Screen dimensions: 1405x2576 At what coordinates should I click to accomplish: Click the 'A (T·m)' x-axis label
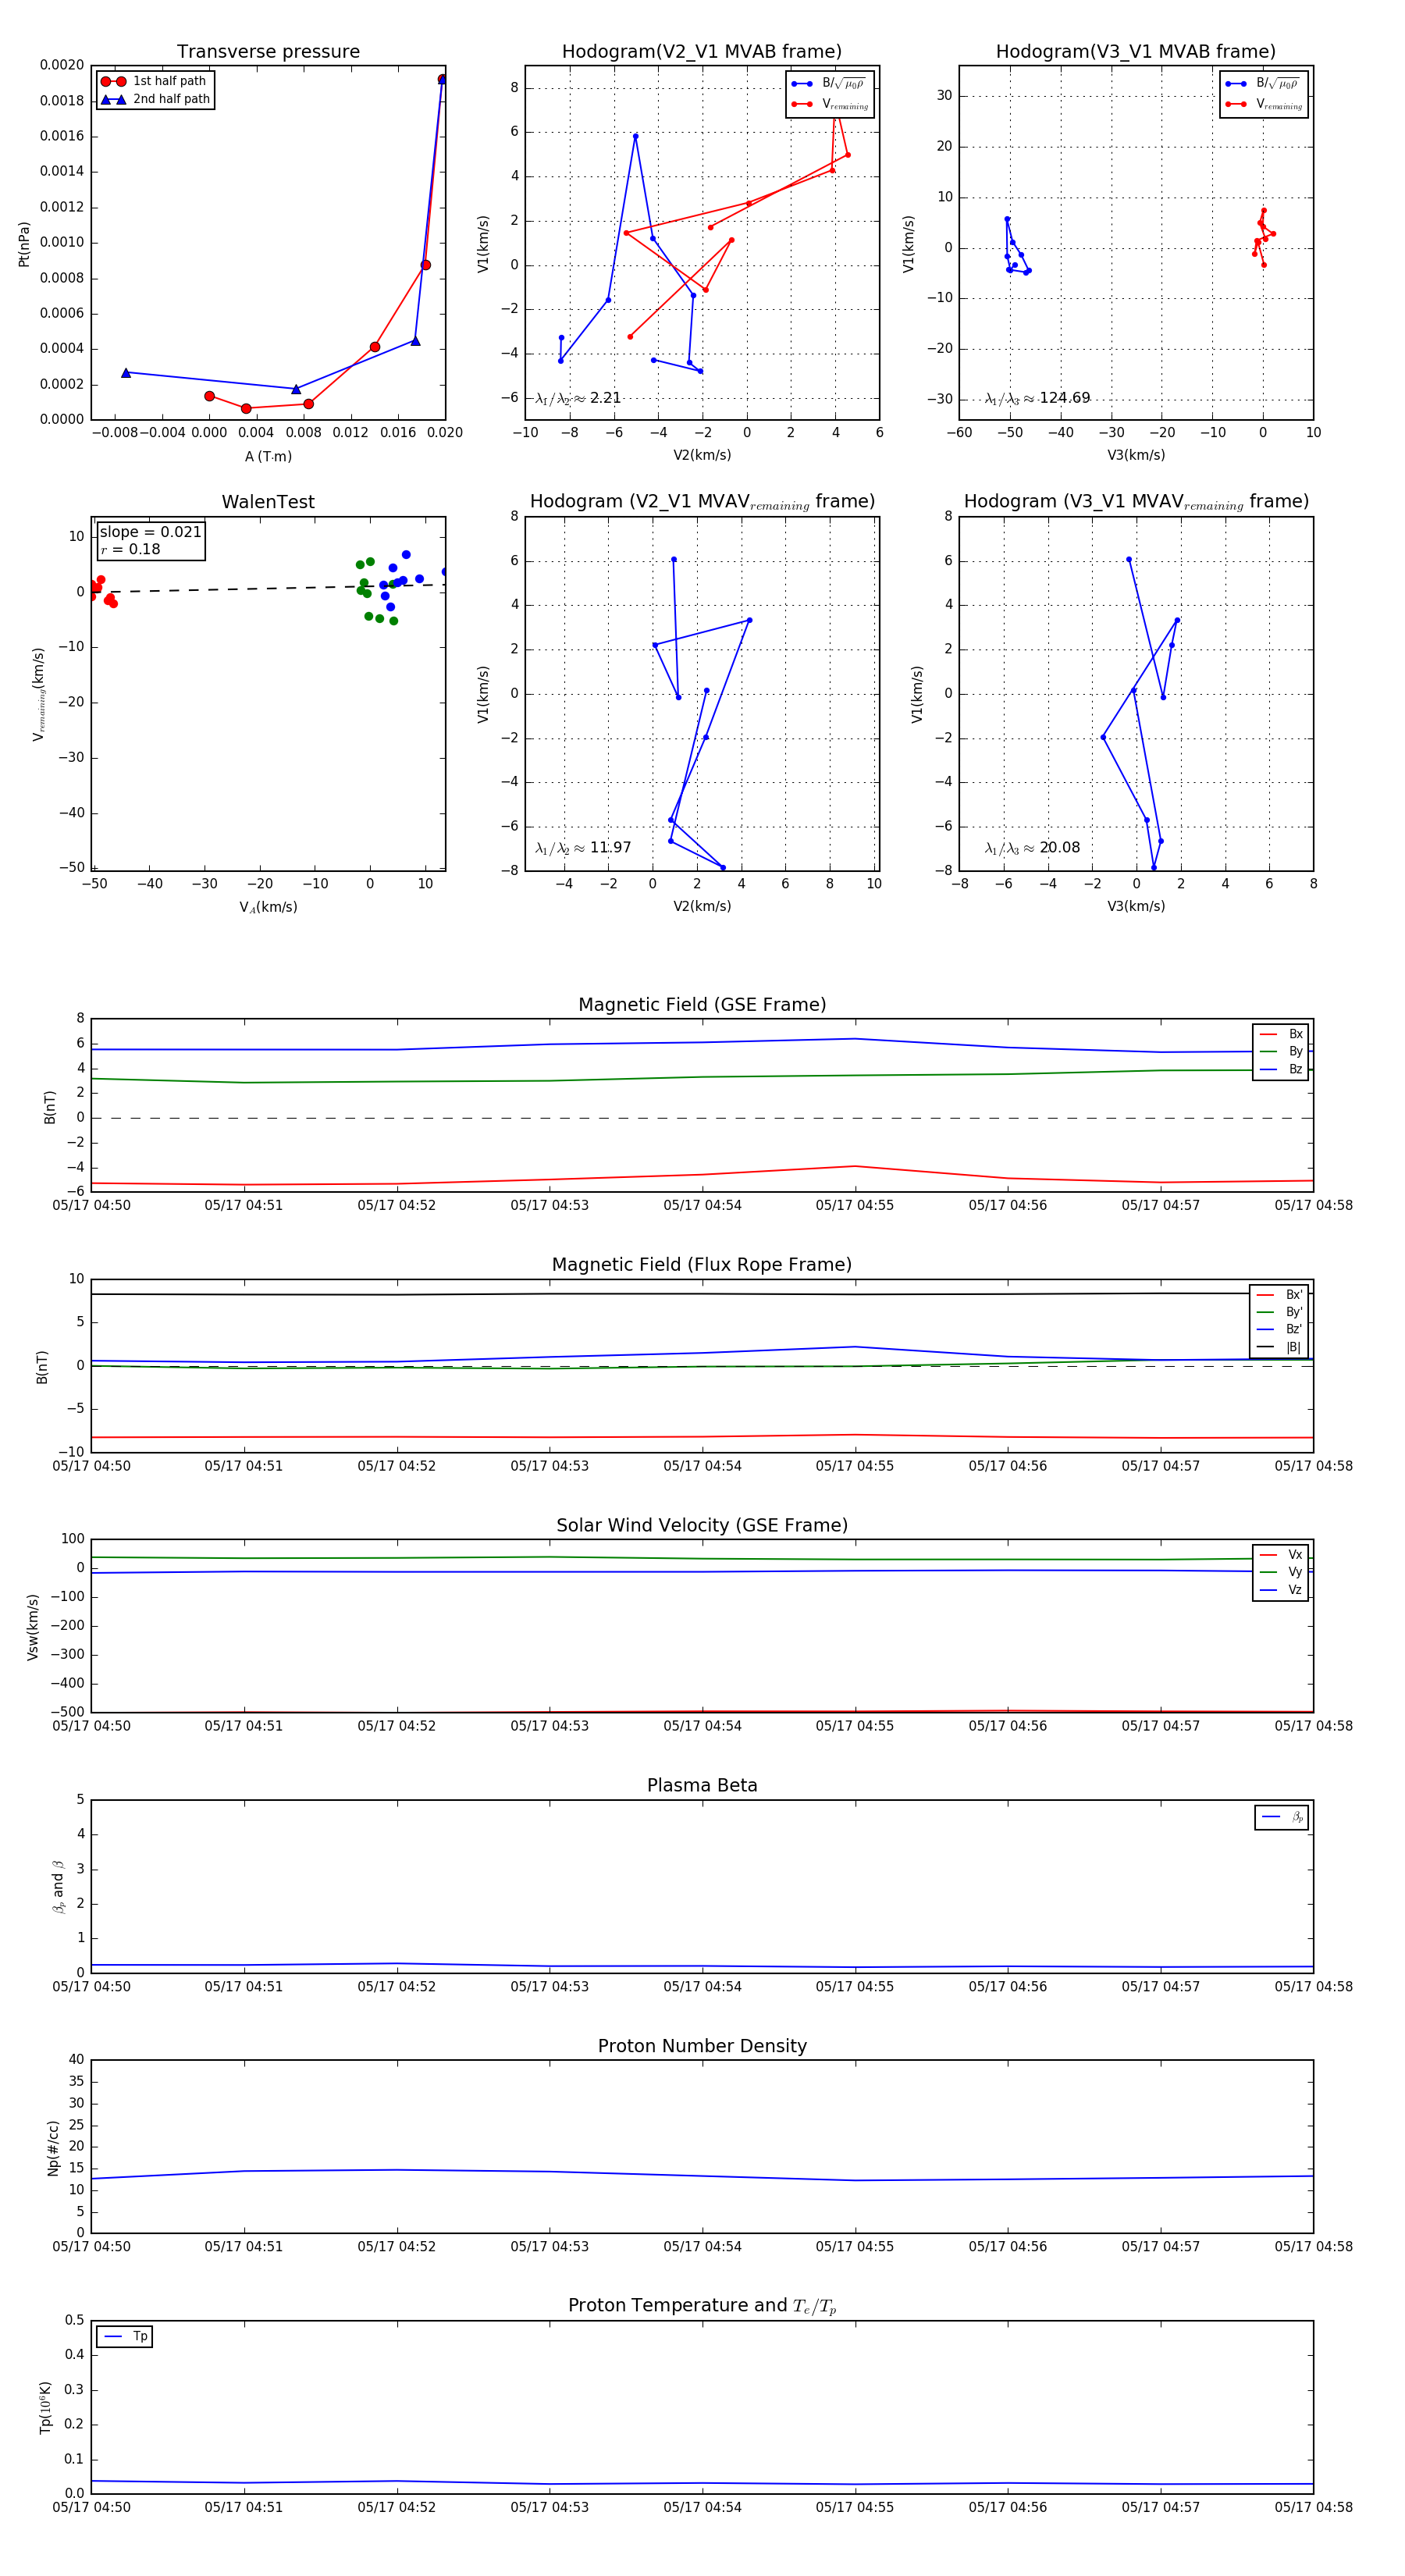[x=268, y=457]
